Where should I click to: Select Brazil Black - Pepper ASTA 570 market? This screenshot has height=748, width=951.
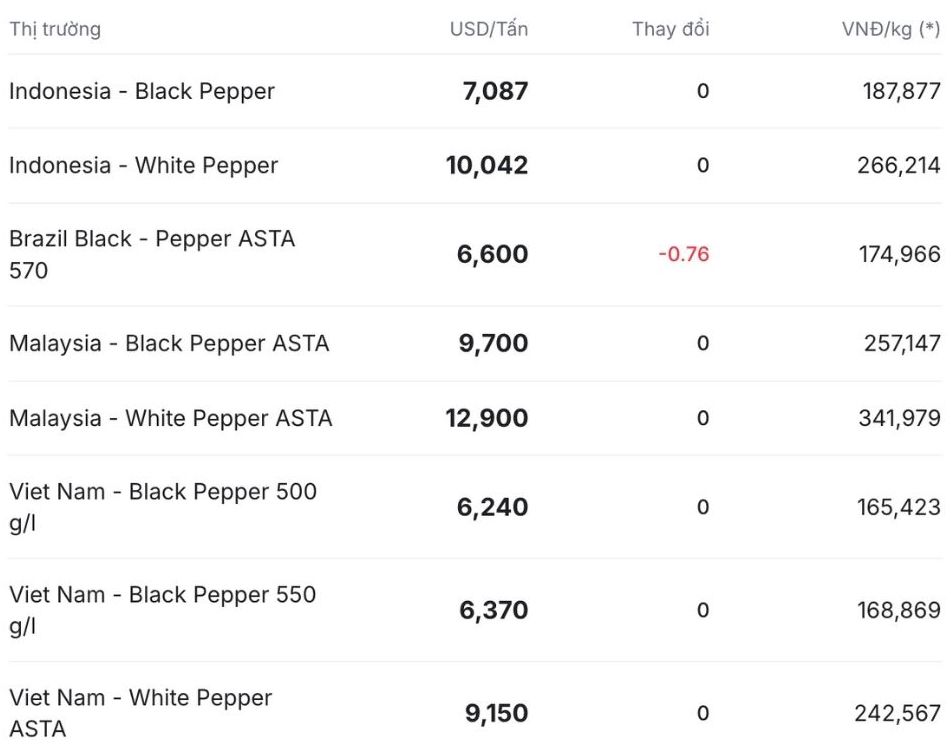[152, 254]
